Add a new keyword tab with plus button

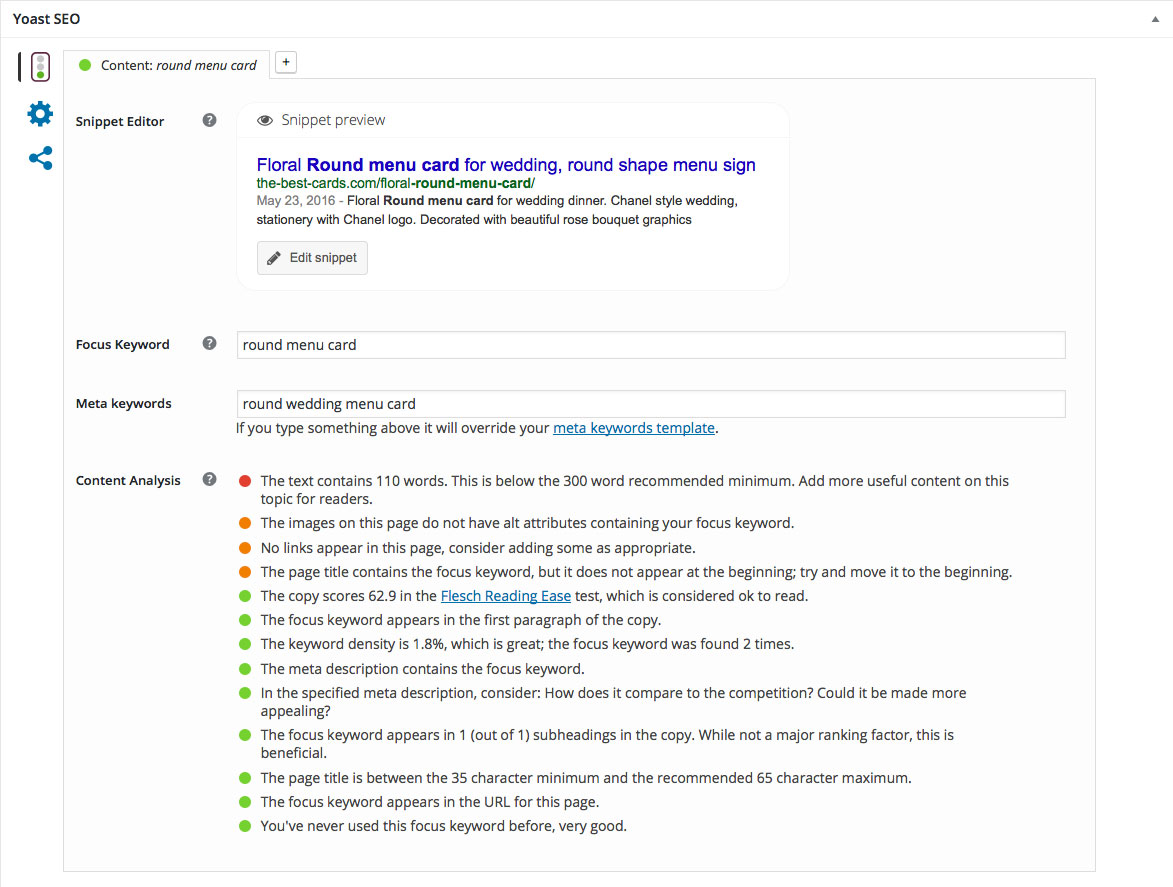(285, 63)
